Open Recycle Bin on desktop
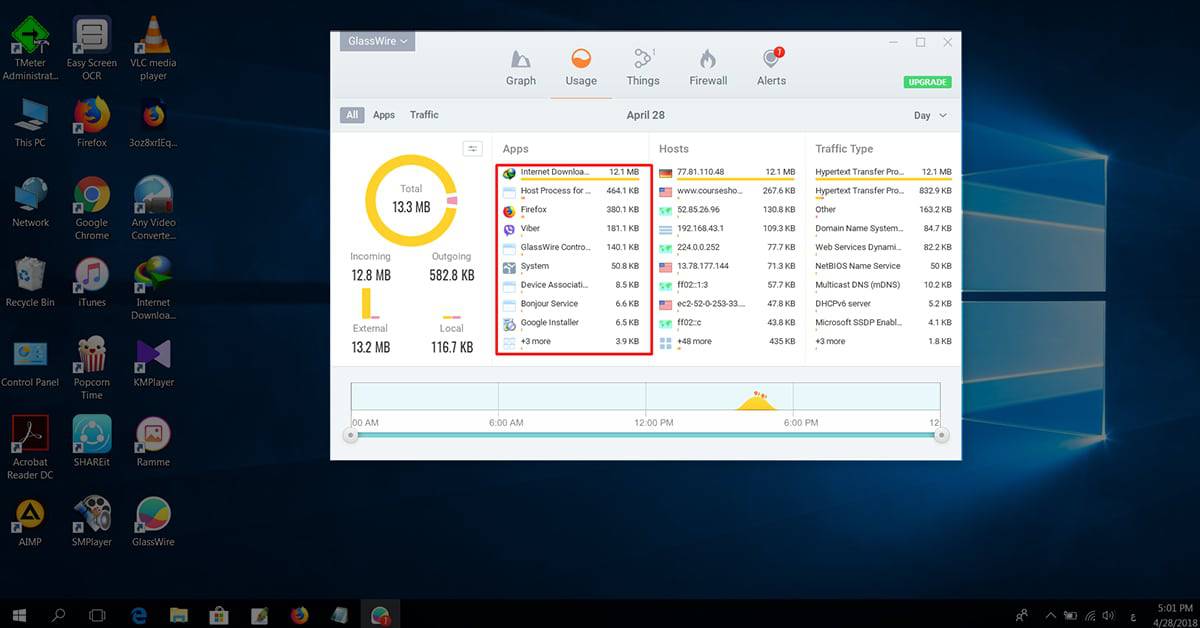Image resolution: width=1200 pixels, height=628 pixels. [30, 281]
